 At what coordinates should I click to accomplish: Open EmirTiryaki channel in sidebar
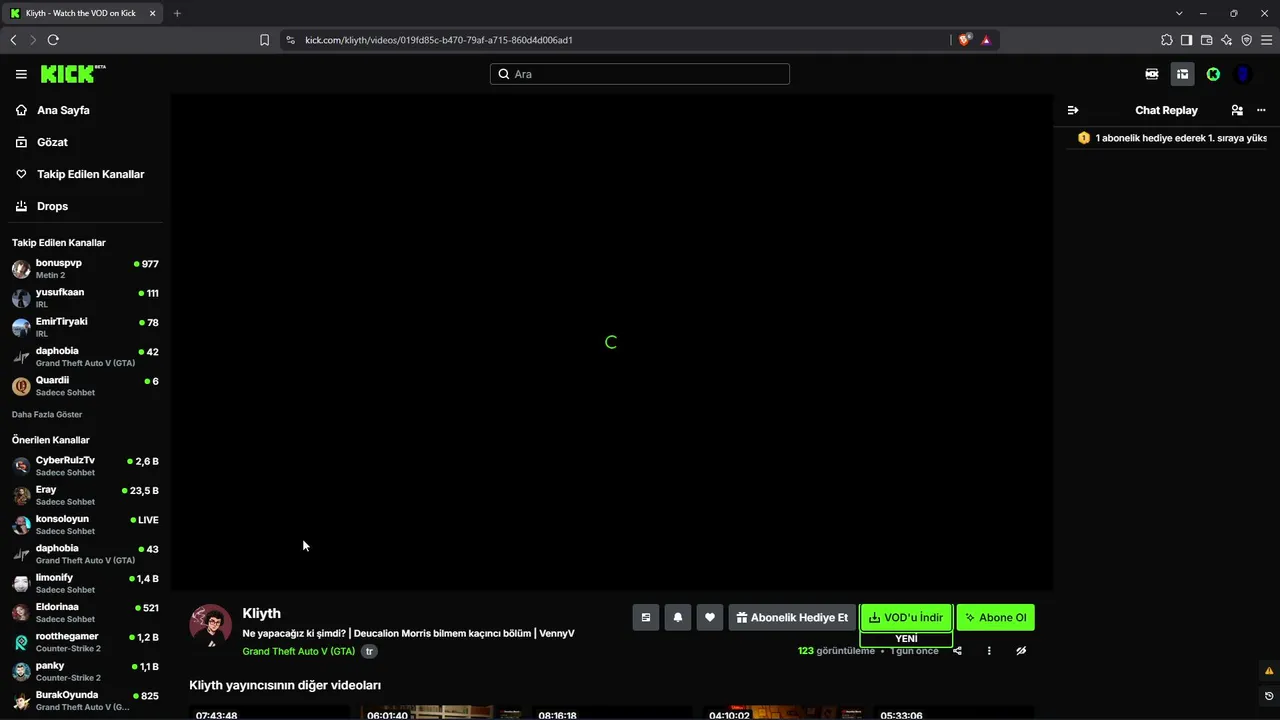pos(85,327)
